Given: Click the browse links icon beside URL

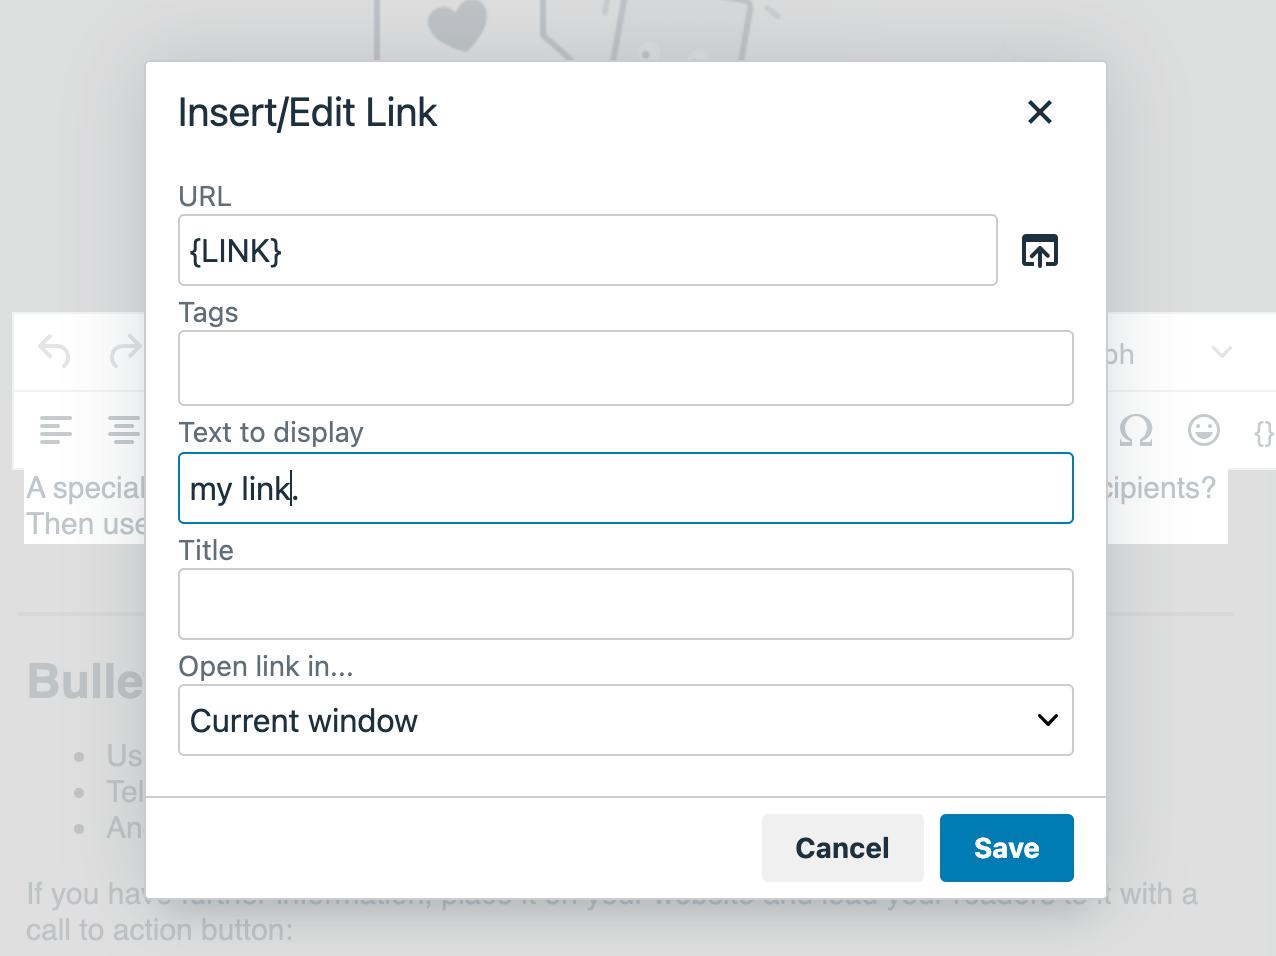Looking at the screenshot, I should point(1040,250).
